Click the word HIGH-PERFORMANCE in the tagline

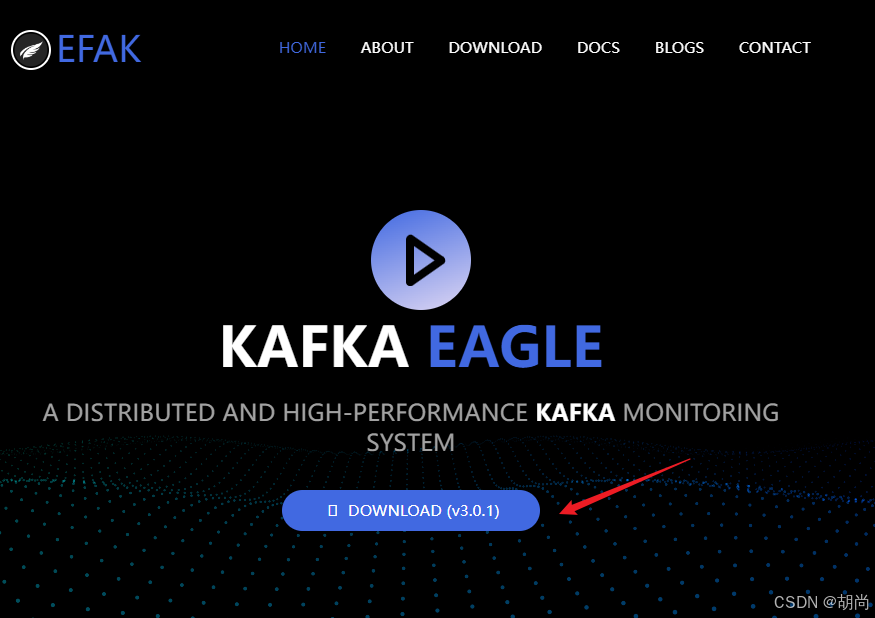(x=405, y=413)
